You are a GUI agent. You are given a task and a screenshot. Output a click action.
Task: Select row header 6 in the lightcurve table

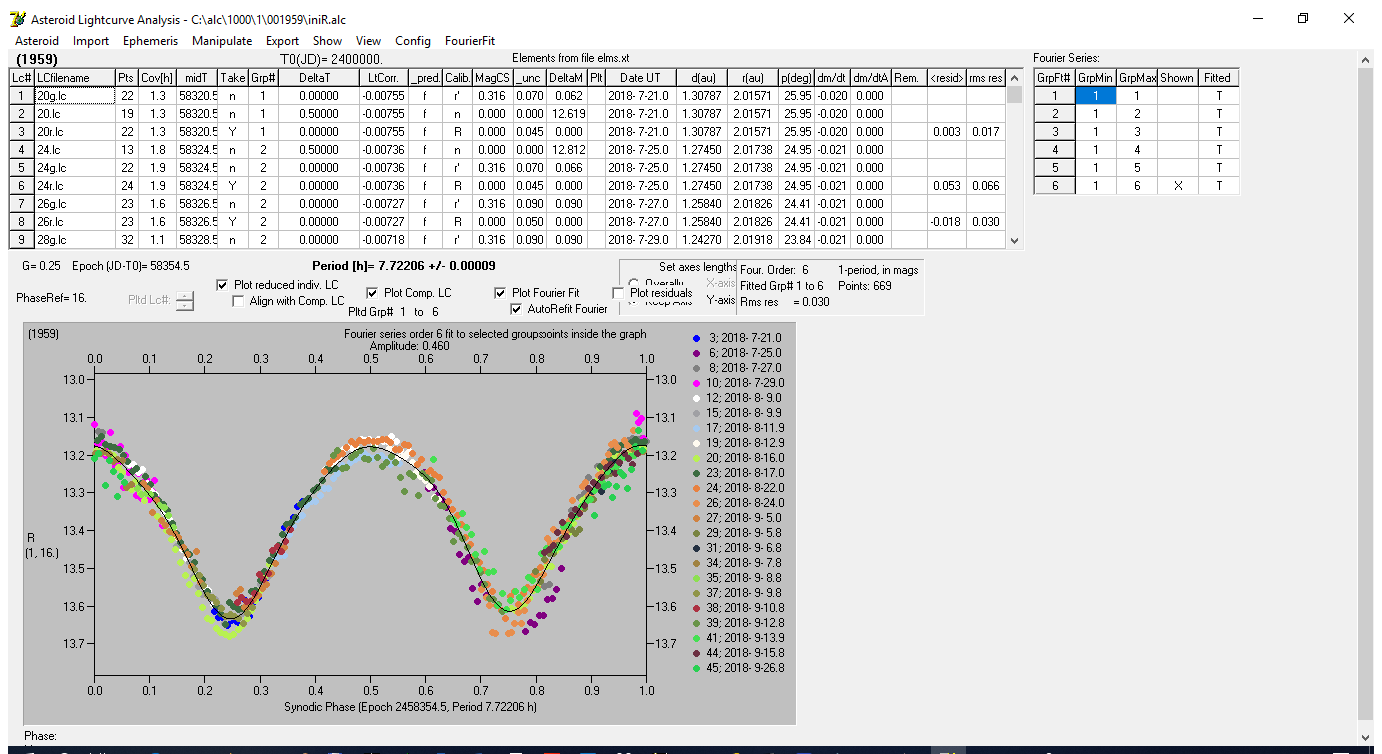22,186
